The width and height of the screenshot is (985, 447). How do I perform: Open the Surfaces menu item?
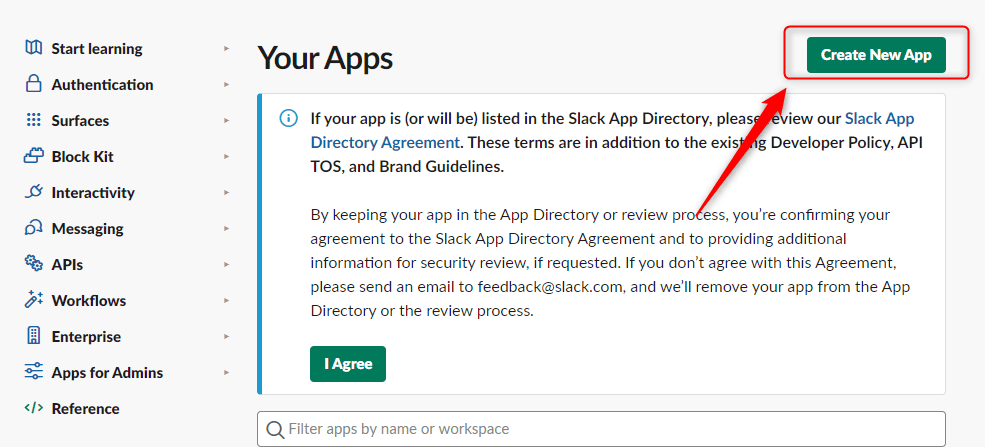80,121
